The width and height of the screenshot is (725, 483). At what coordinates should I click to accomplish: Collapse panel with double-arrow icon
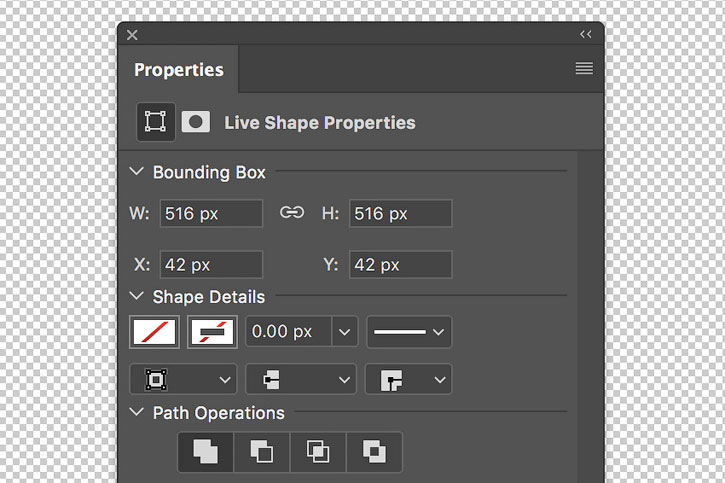click(585, 34)
